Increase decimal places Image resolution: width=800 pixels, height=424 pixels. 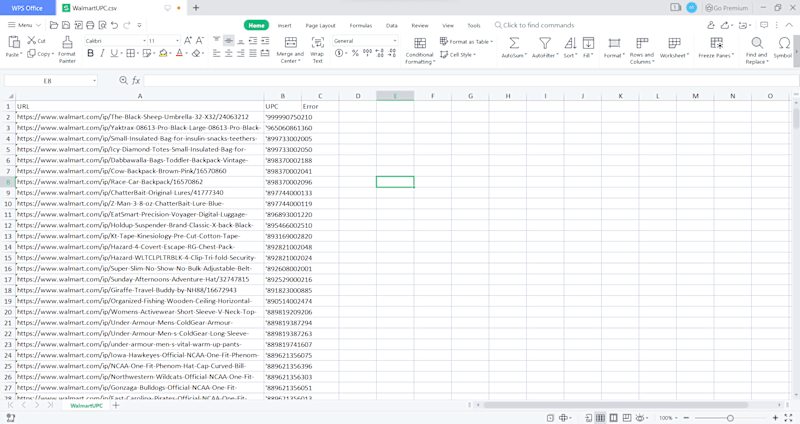click(380, 53)
